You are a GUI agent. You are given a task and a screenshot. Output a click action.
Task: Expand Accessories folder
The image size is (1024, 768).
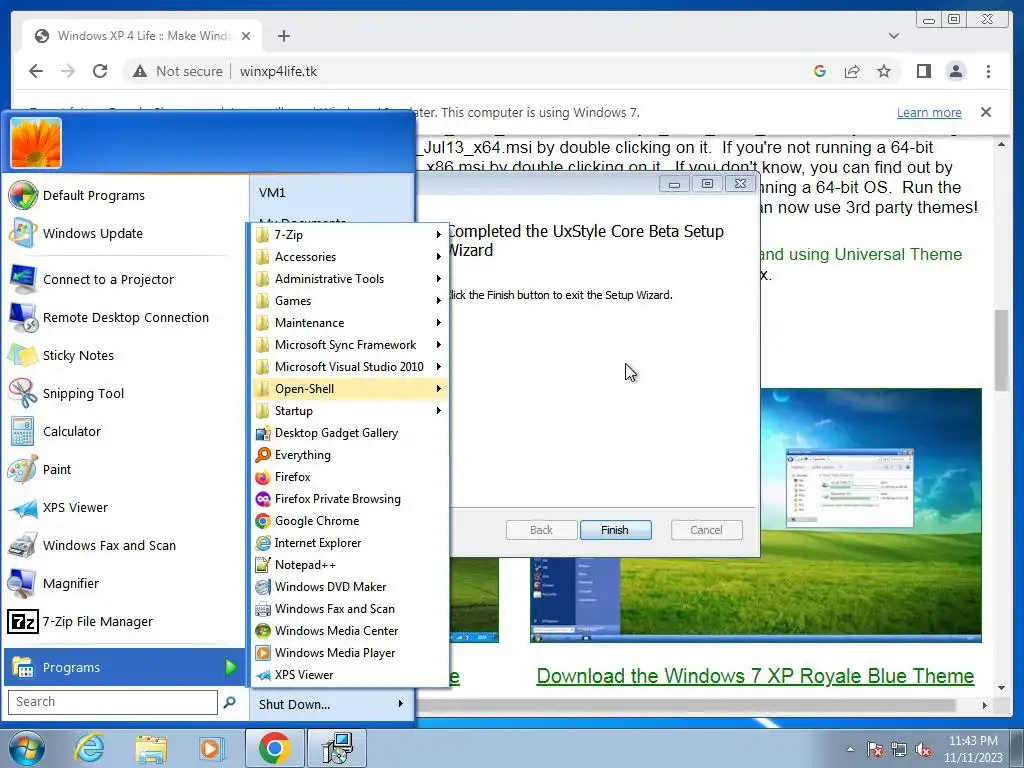pyautogui.click(x=349, y=257)
